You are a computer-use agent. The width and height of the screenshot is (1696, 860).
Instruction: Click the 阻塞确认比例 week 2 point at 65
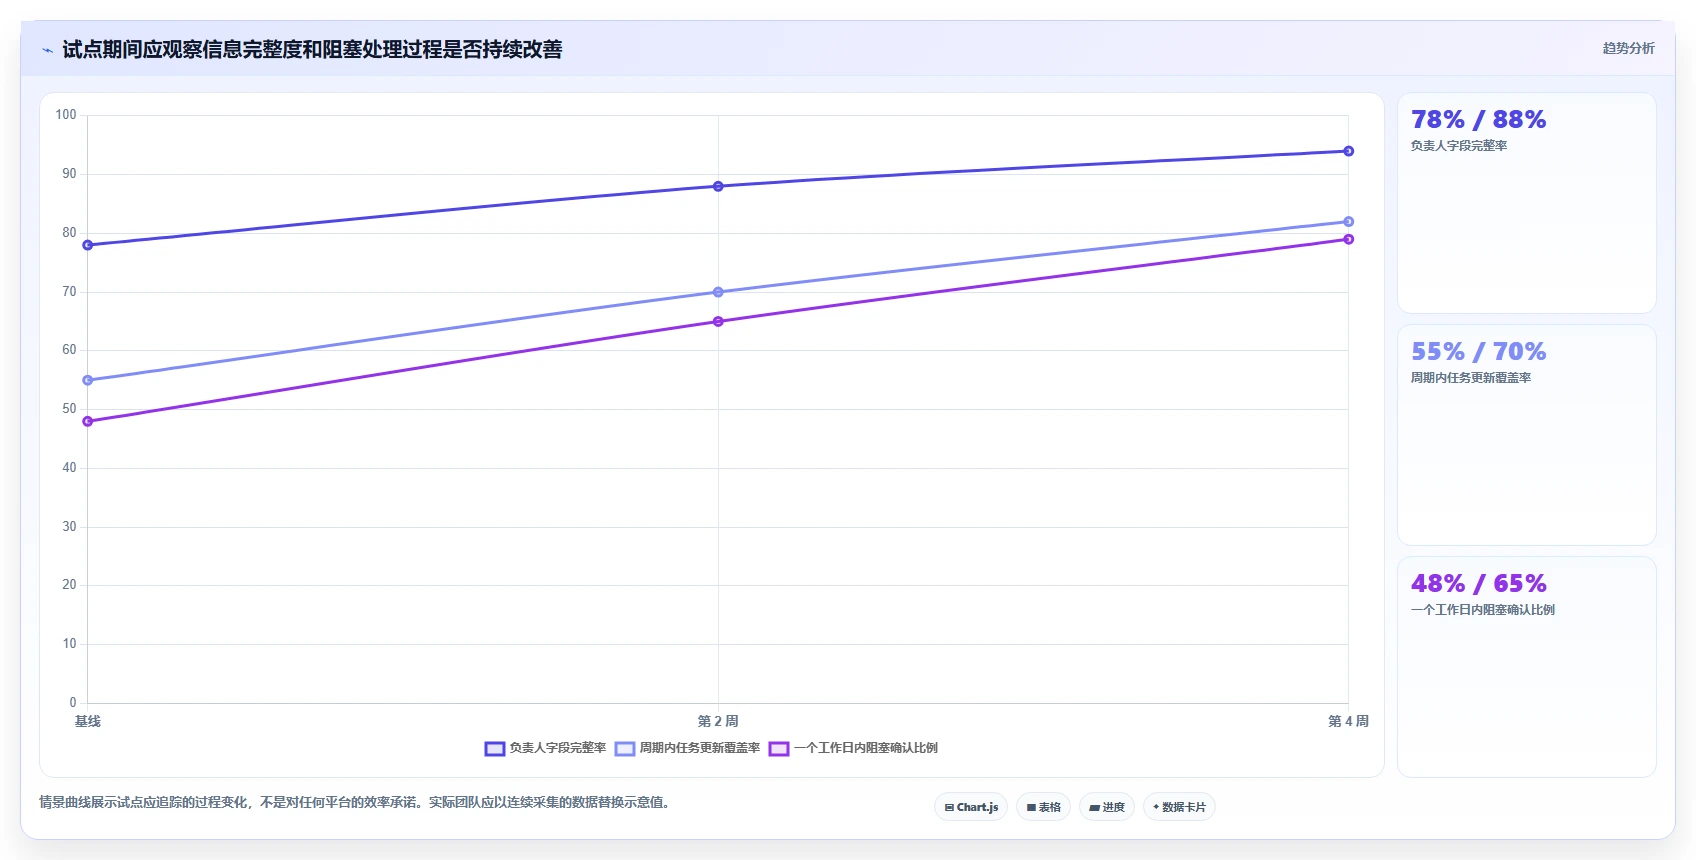pyautogui.click(x=718, y=321)
